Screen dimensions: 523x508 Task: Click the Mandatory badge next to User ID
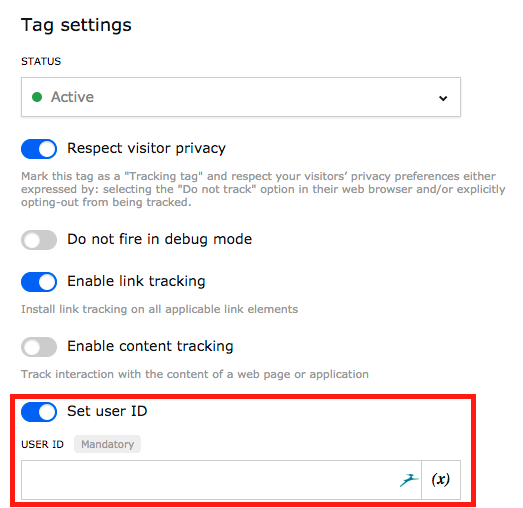(107, 444)
